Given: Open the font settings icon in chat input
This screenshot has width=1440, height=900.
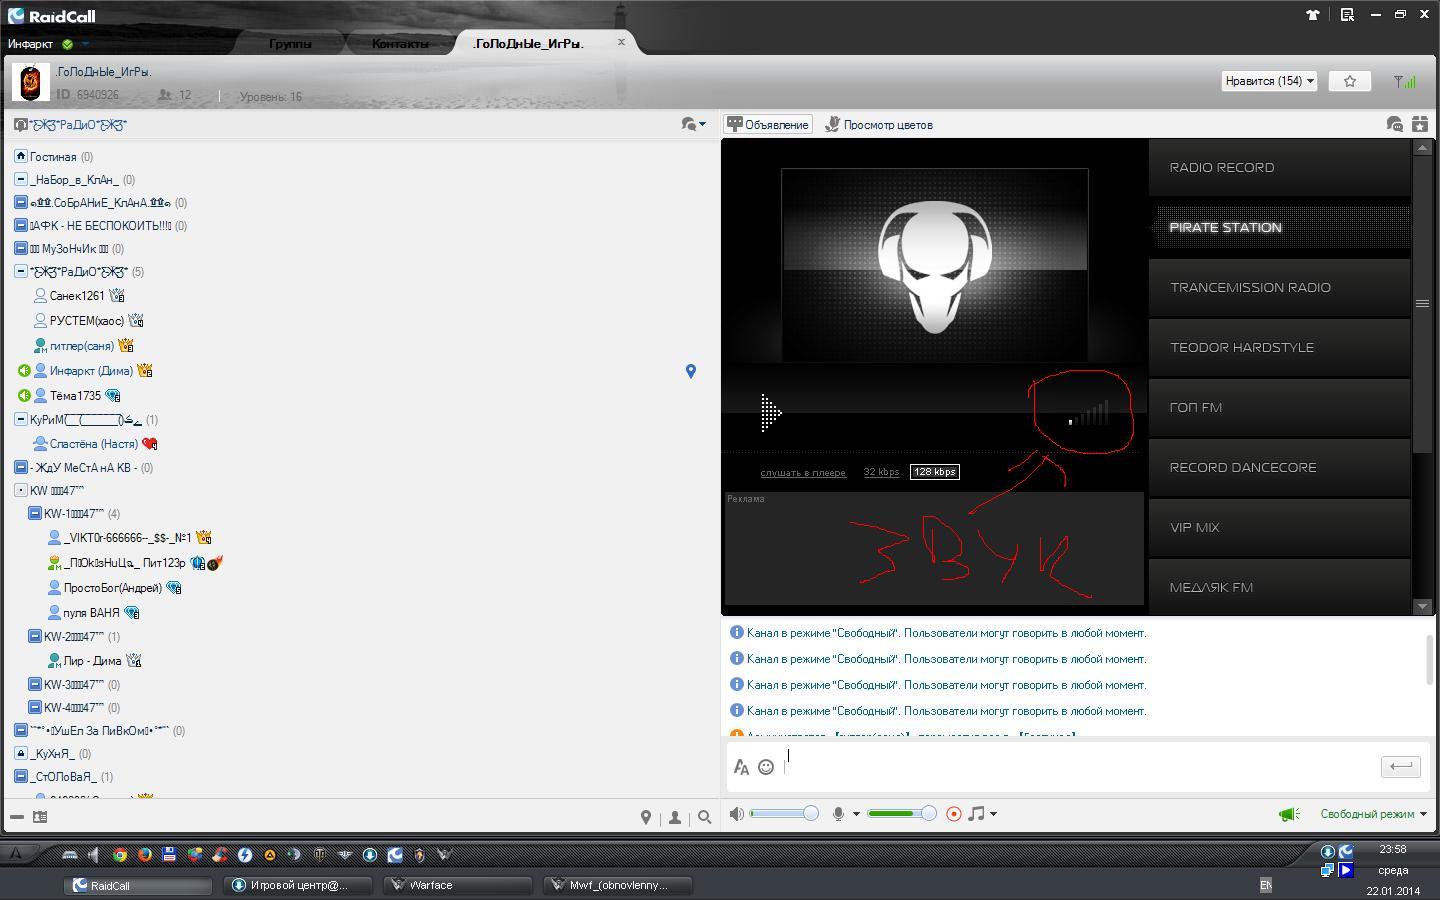Looking at the screenshot, I should (x=741, y=767).
